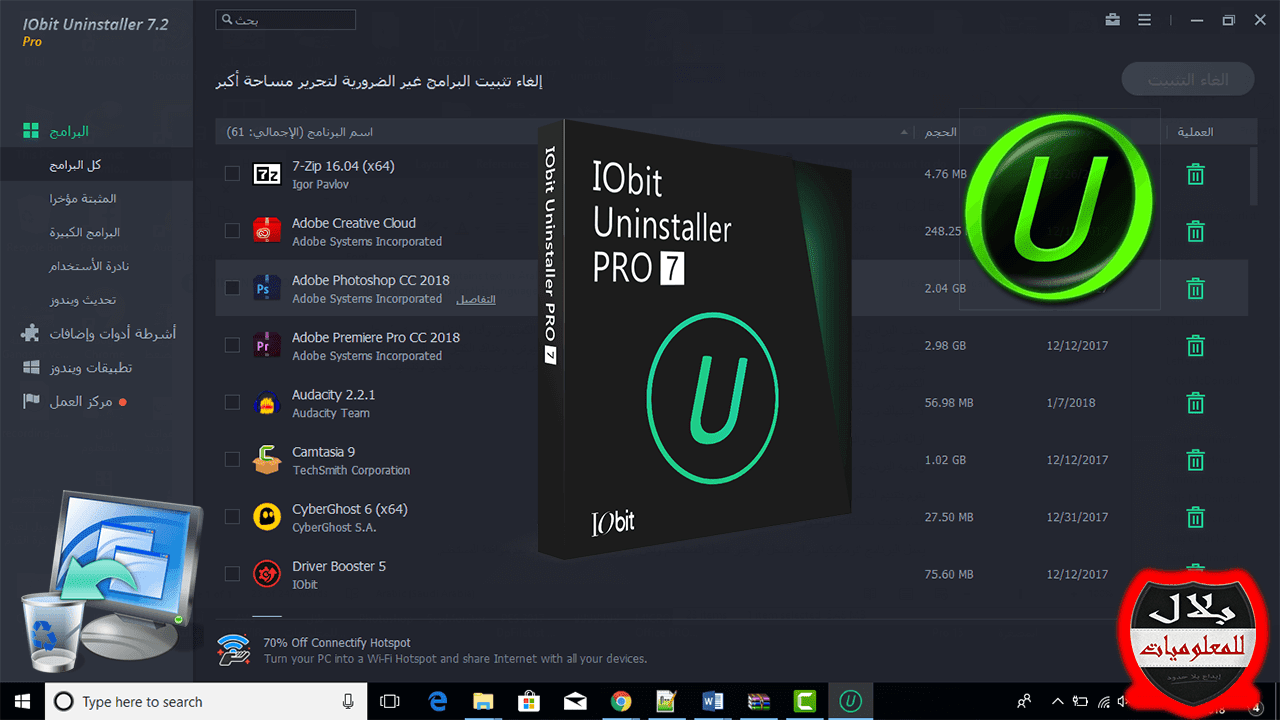Click trash icon in the Audacity 2.2.1 row

1194,403
